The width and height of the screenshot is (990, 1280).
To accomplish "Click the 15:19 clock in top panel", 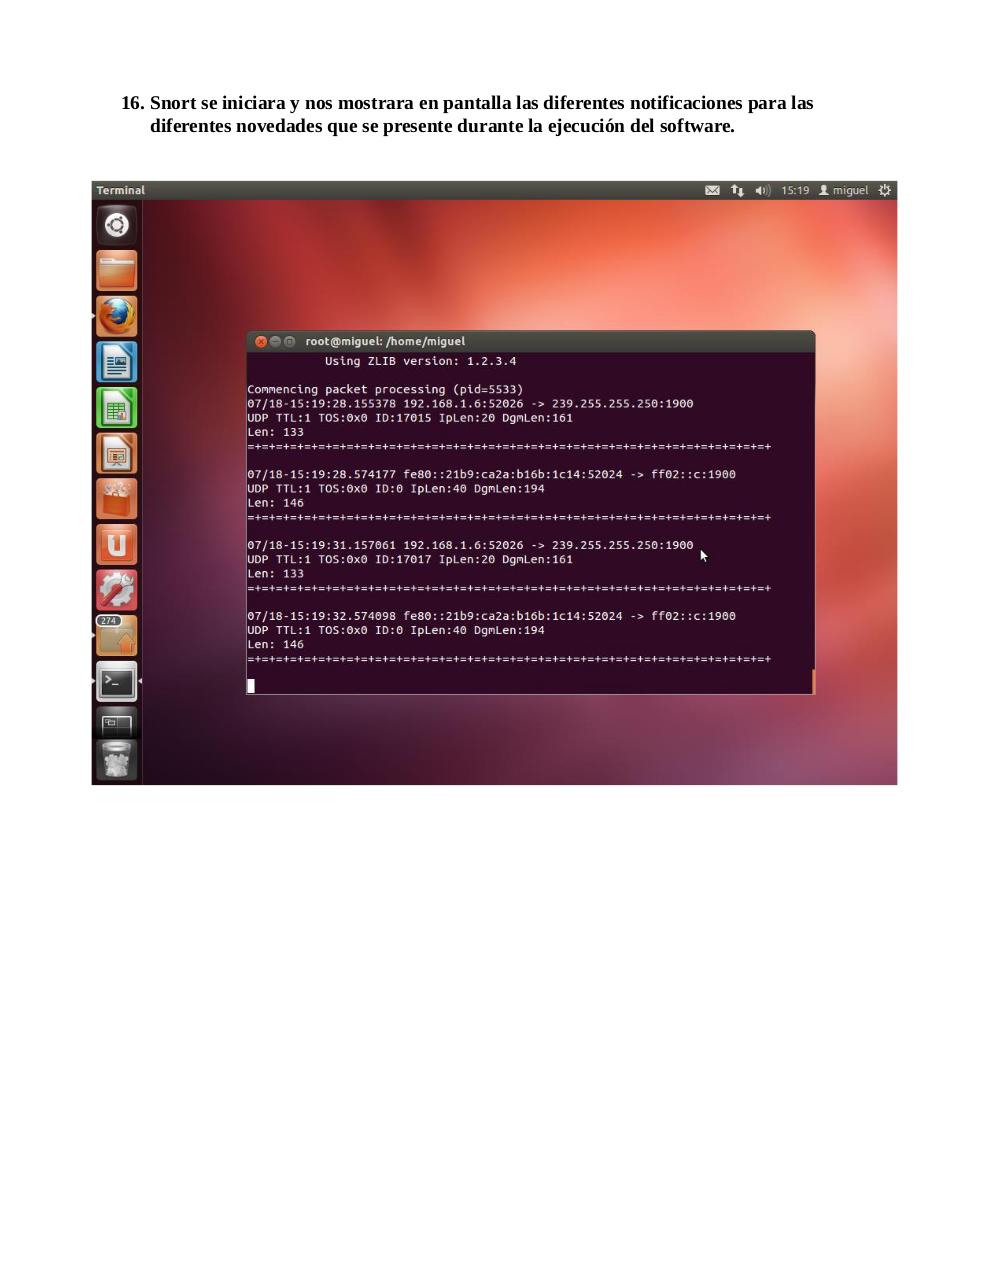I will (x=795, y=190).
